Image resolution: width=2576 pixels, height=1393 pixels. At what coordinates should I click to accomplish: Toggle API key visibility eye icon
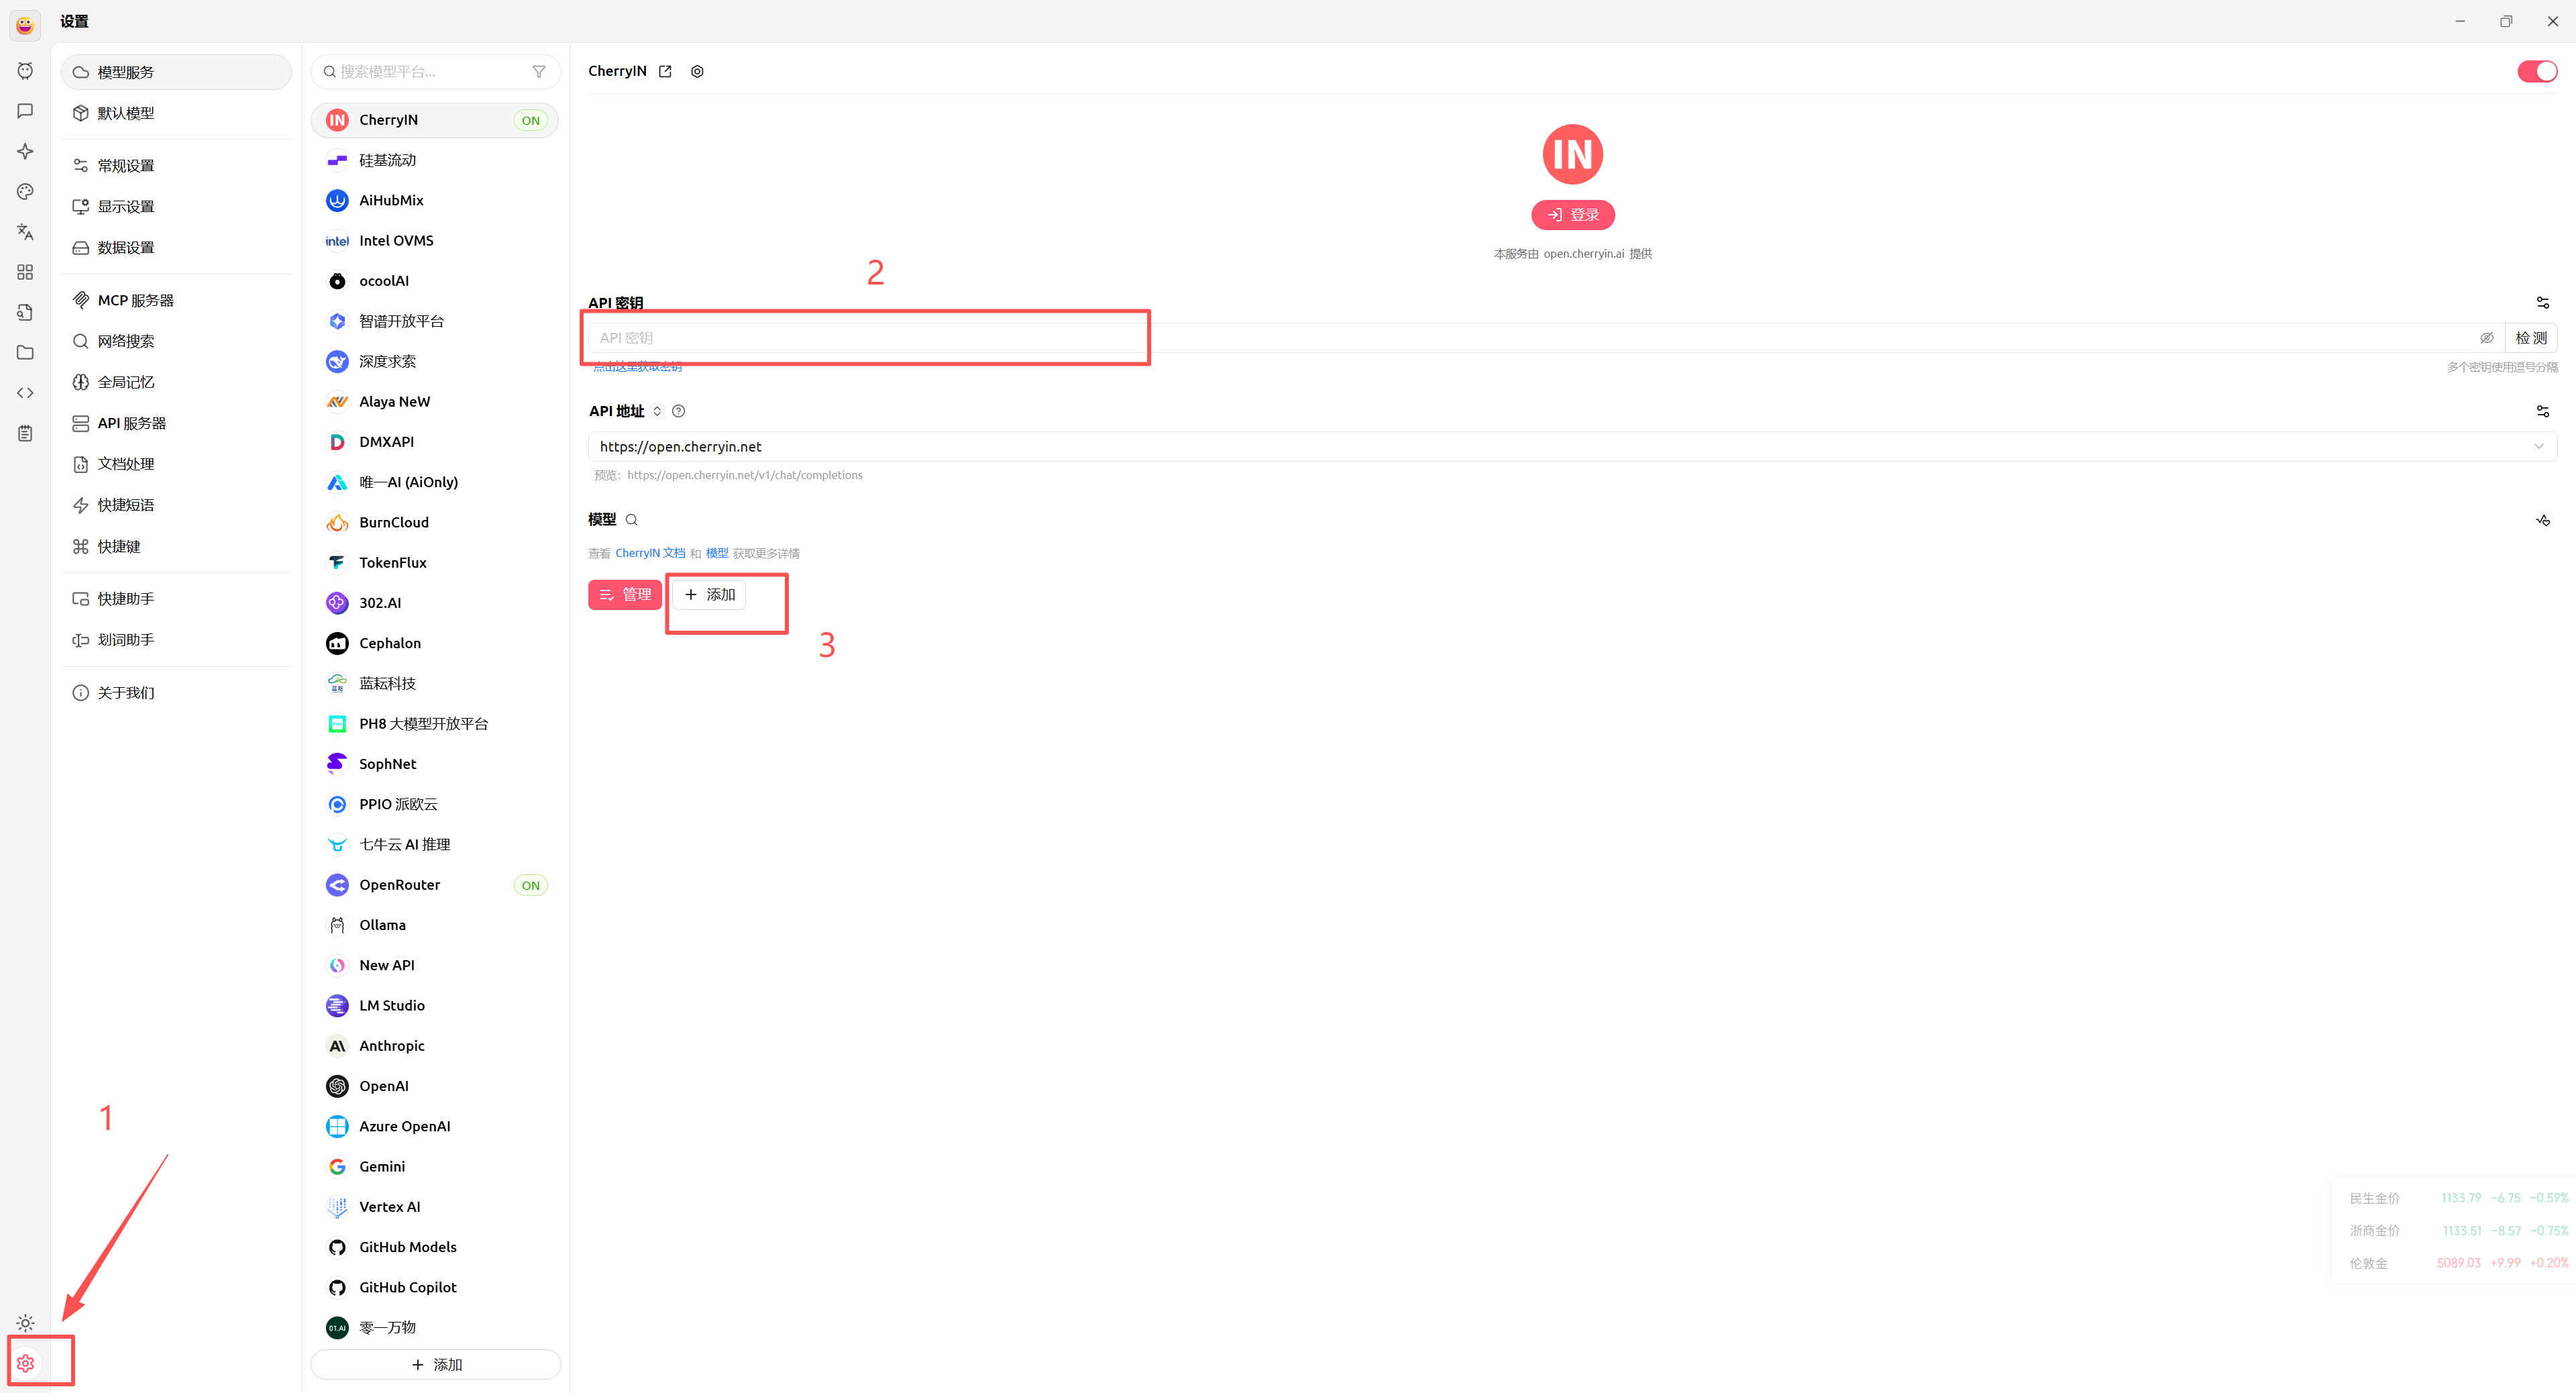2486,338
